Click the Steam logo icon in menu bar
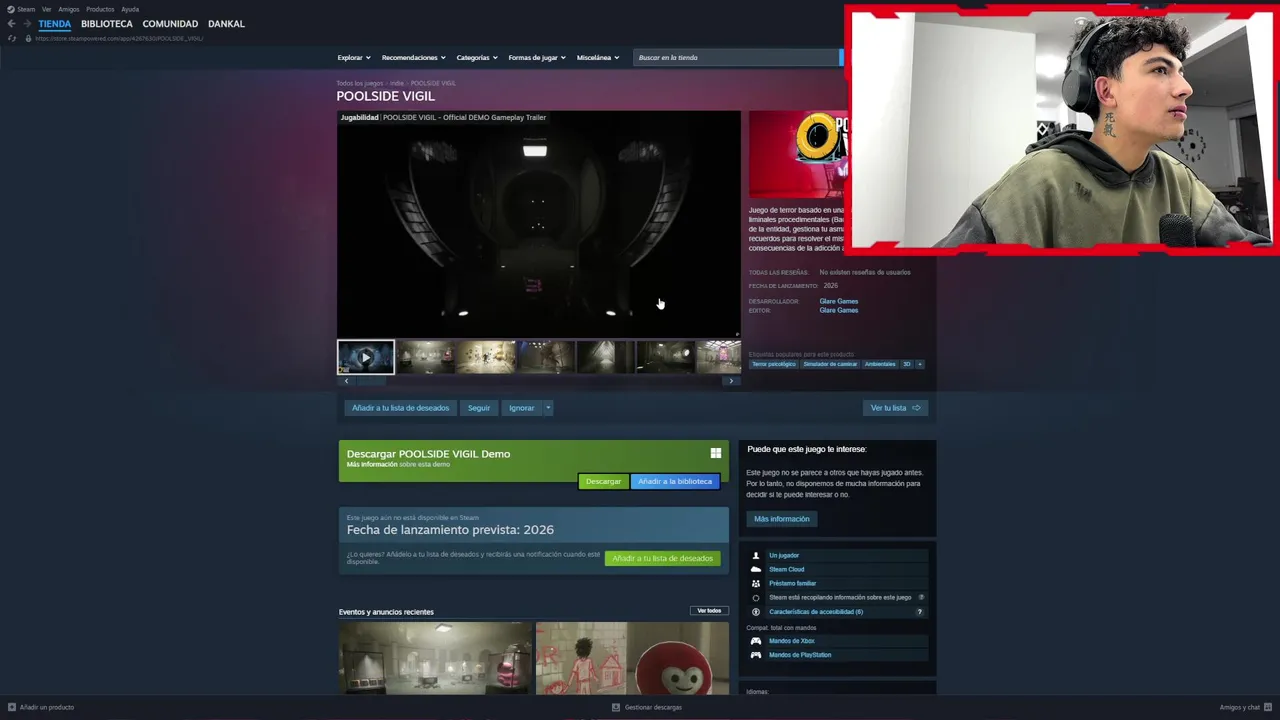This screenshot has height=720, width=1280. pyautogui.click(x=11, y=9)
